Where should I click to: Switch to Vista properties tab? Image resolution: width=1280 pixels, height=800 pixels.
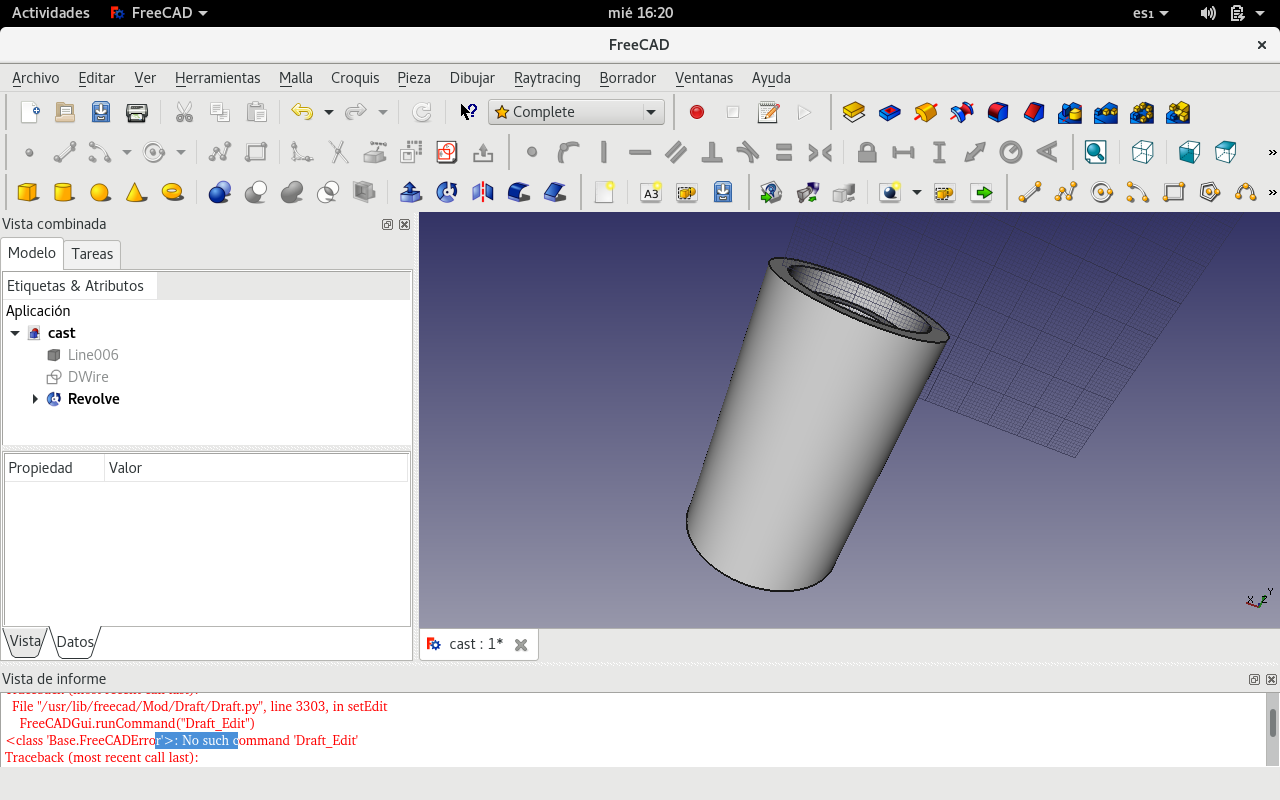[x=25, y=642]
